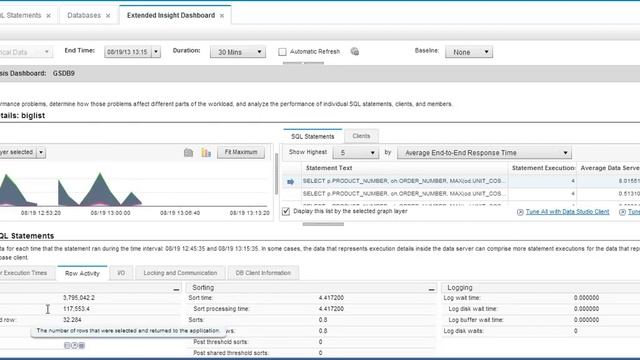This screenshot has width=640, height=360.
Task: Click the 08/19 13:00:00 axis label
Action: pos(110,213)
